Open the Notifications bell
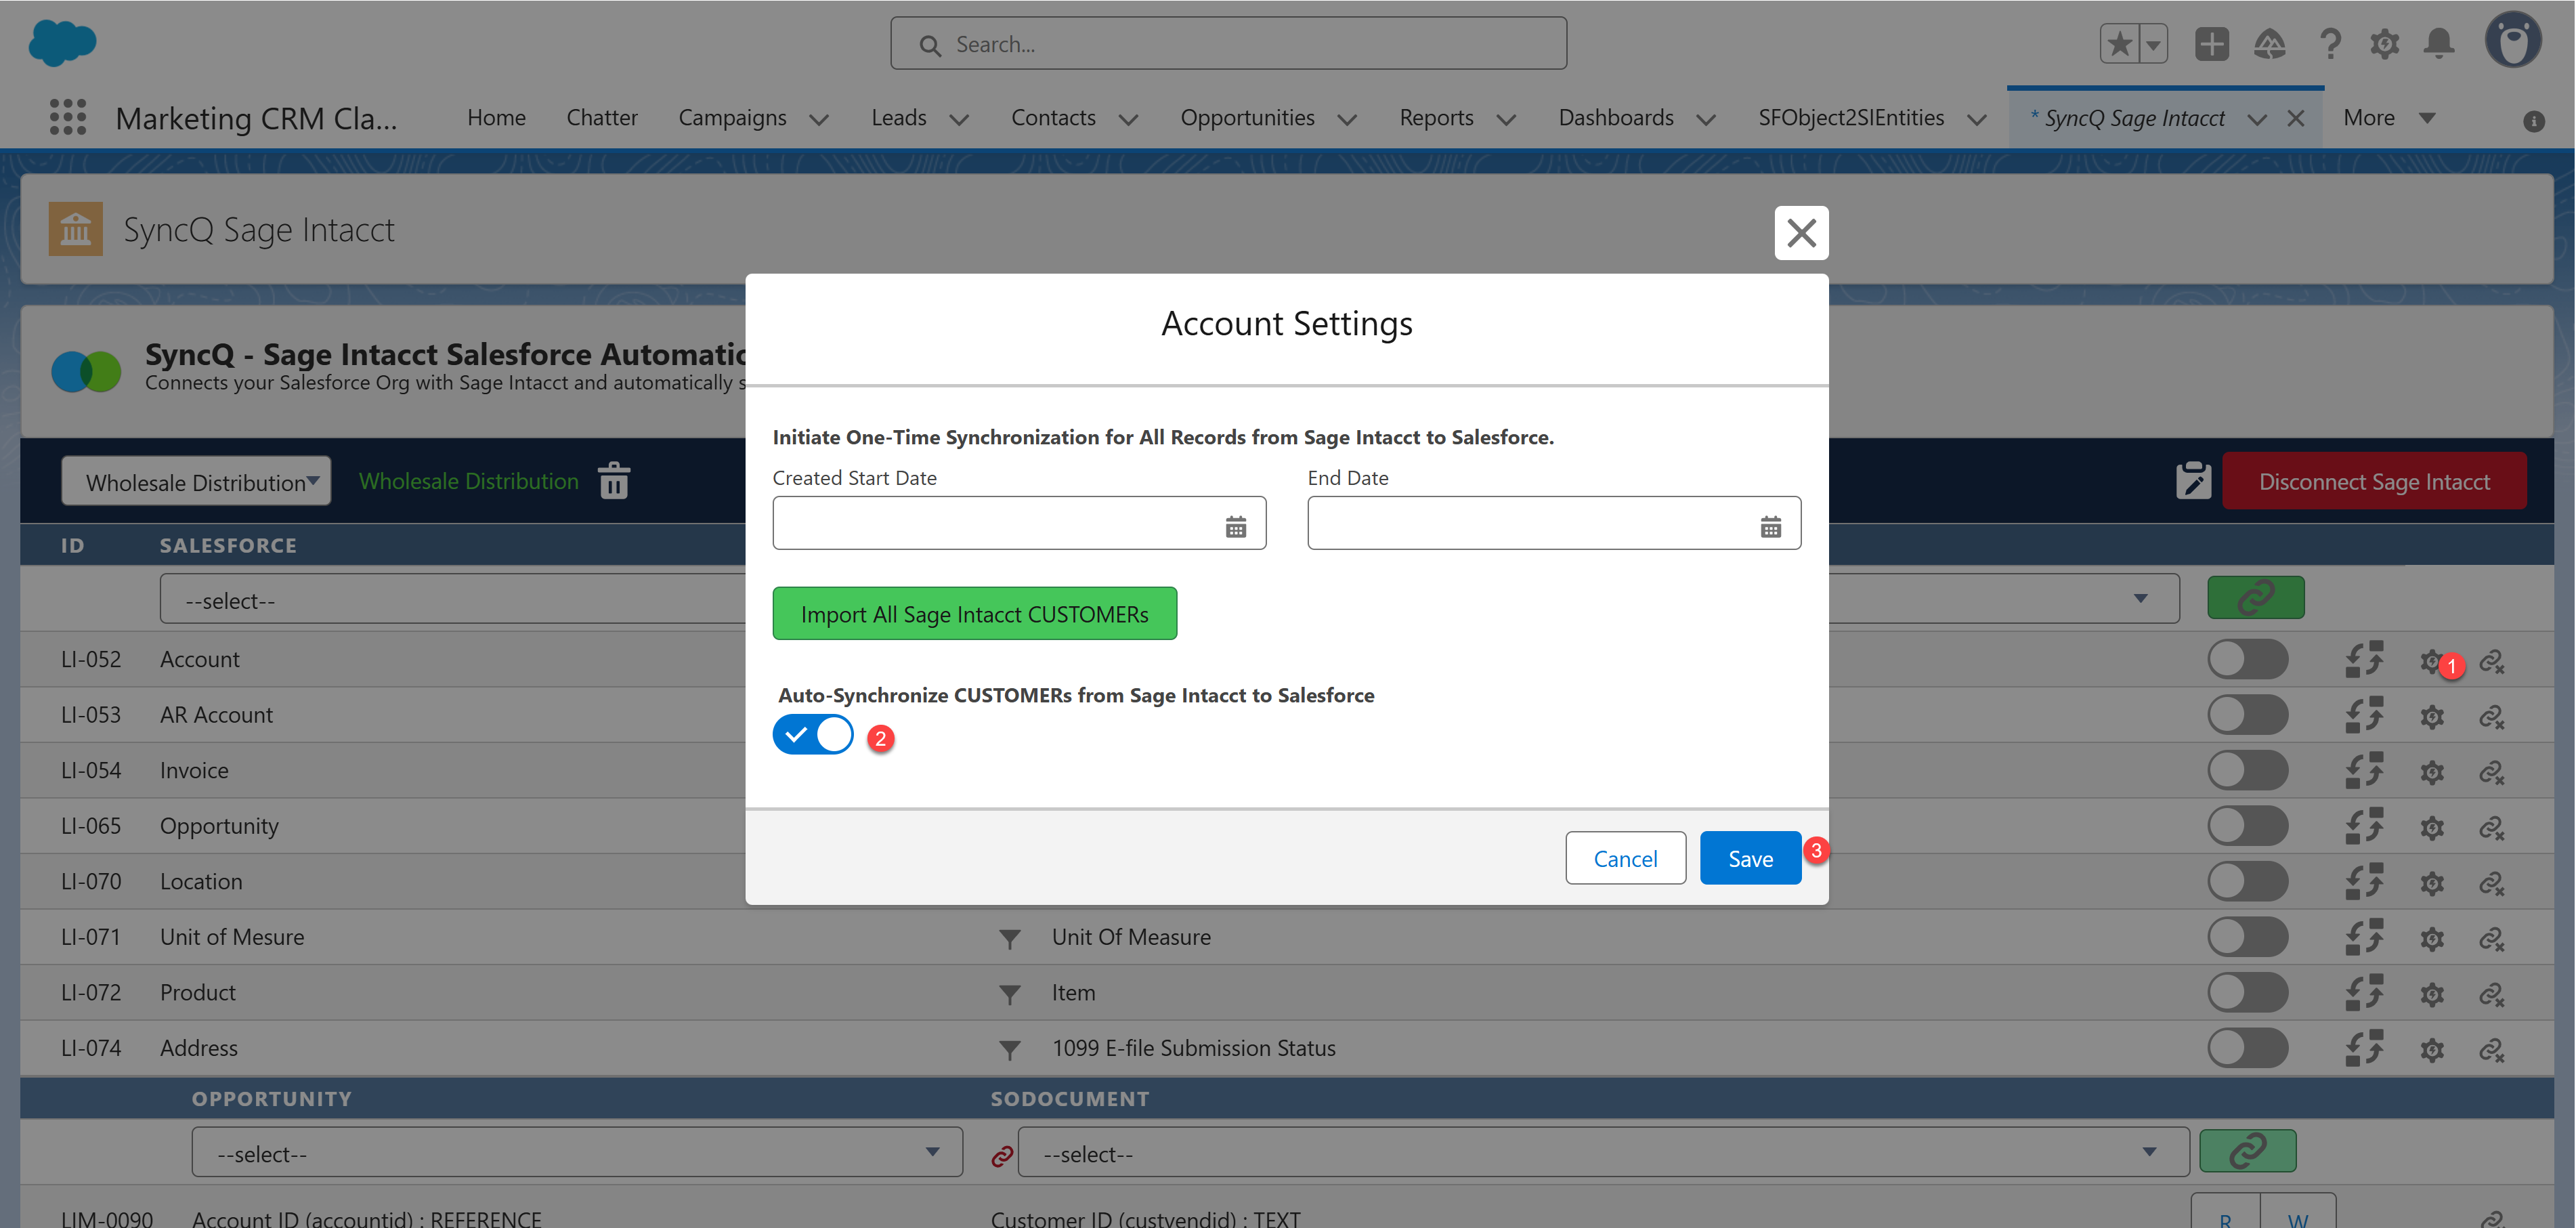2576x1228 pixels. [x=2439, y=44]
